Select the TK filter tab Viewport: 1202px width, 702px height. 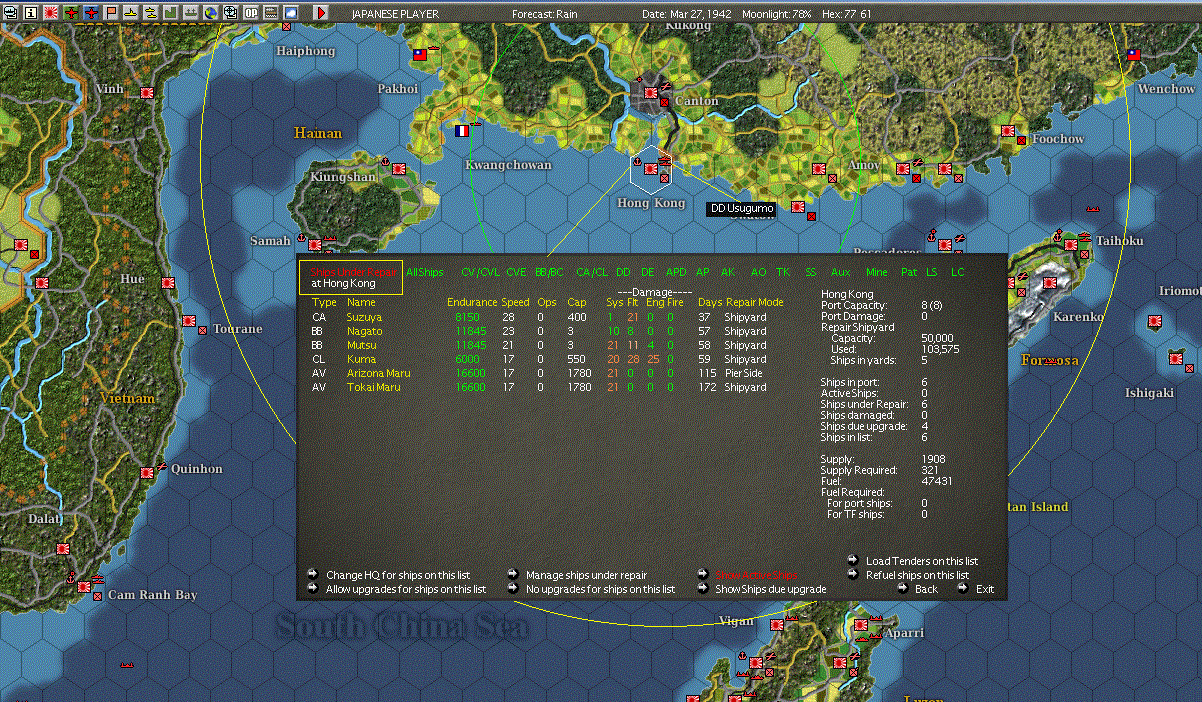(783, 272)
